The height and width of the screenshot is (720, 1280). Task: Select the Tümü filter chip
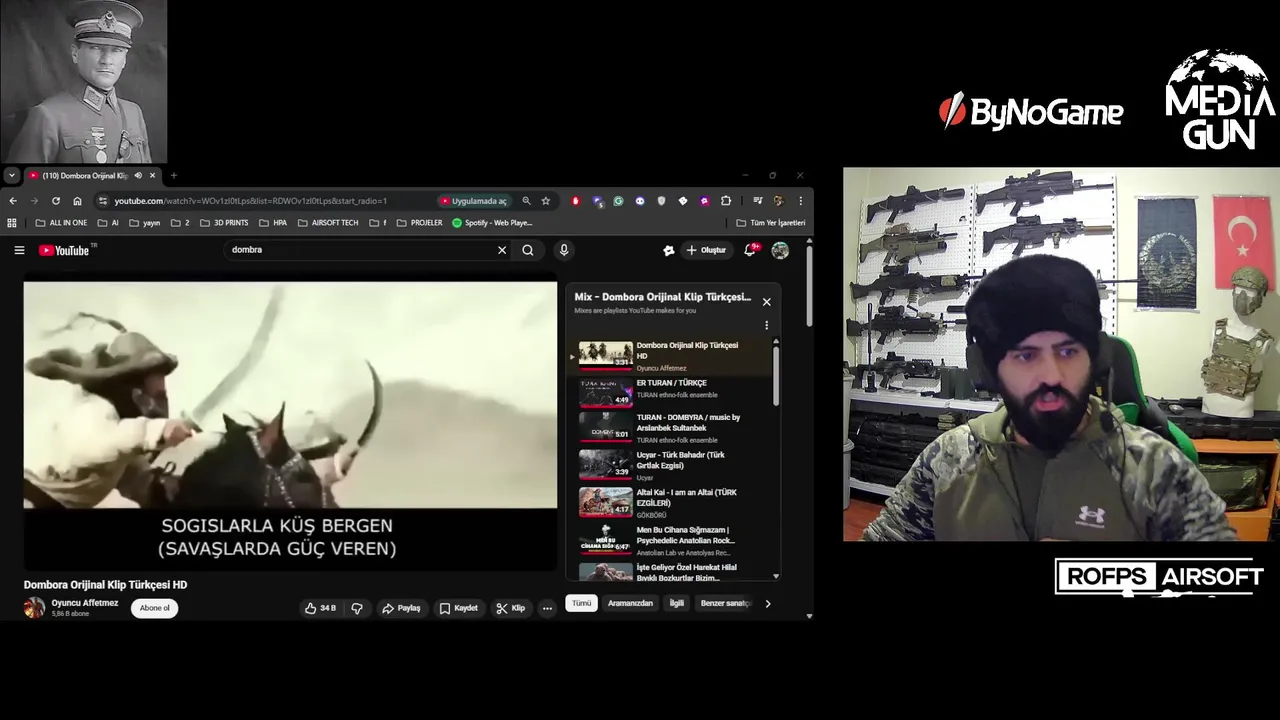pos(581,603)
